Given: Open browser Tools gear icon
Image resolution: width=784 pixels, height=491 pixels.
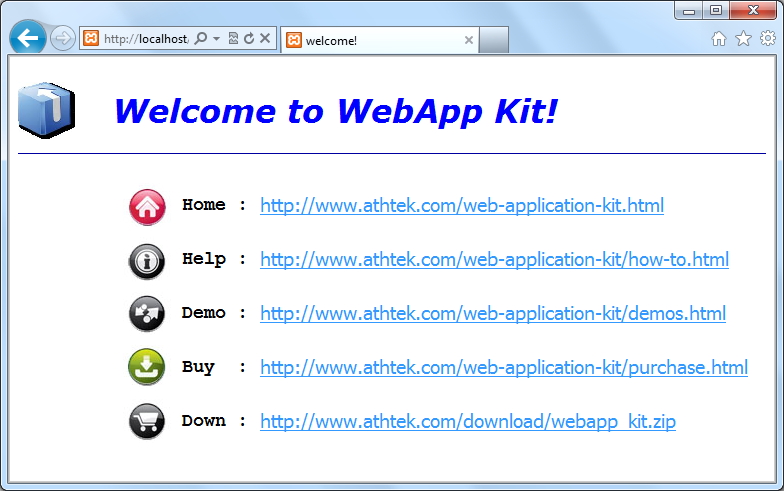Looking at the screenshot, I should [x=767, y=39].
